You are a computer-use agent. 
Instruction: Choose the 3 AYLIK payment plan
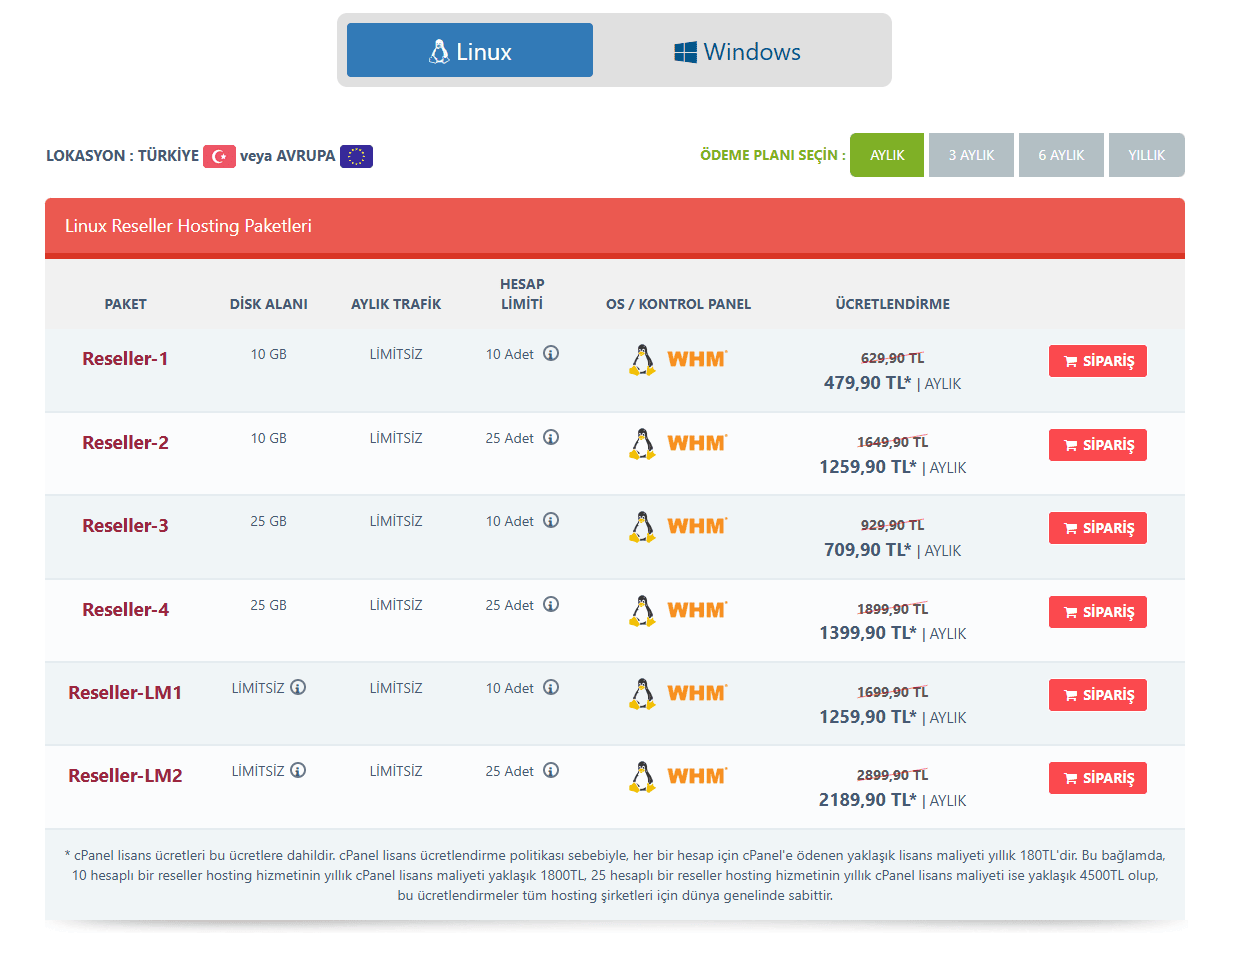point(971,155)
